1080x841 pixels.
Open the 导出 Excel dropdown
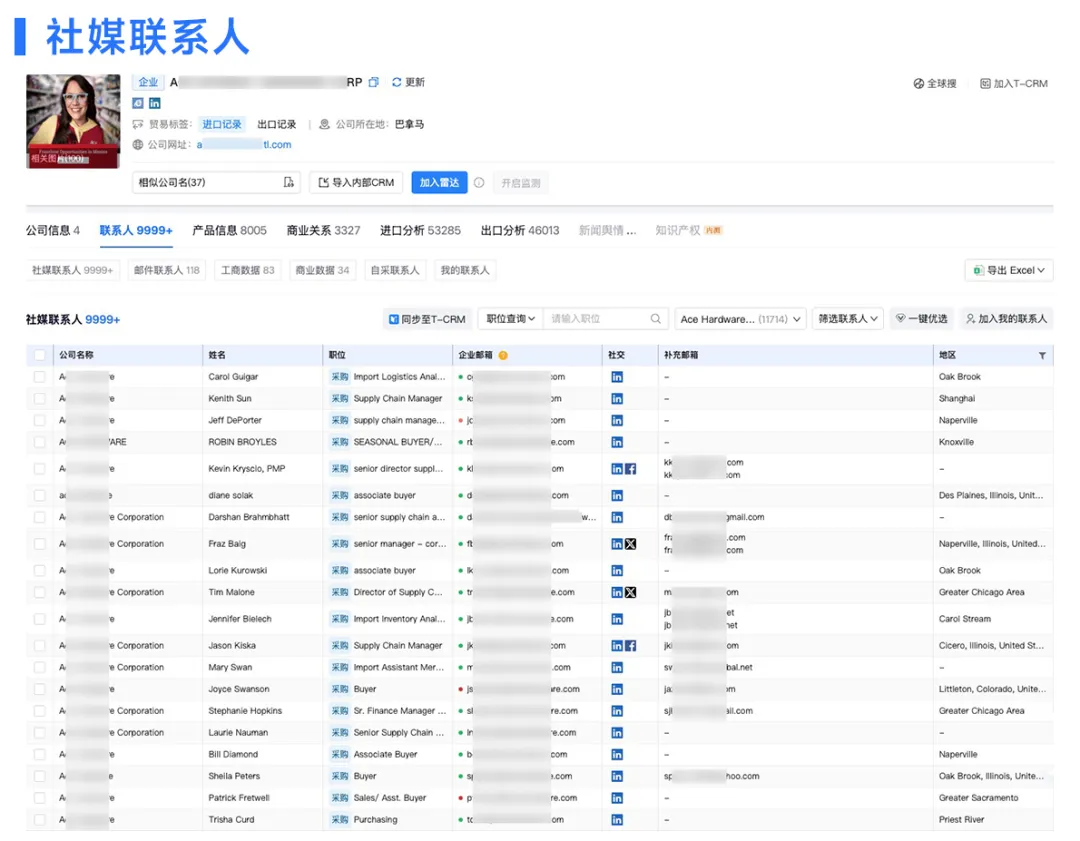1009,271
